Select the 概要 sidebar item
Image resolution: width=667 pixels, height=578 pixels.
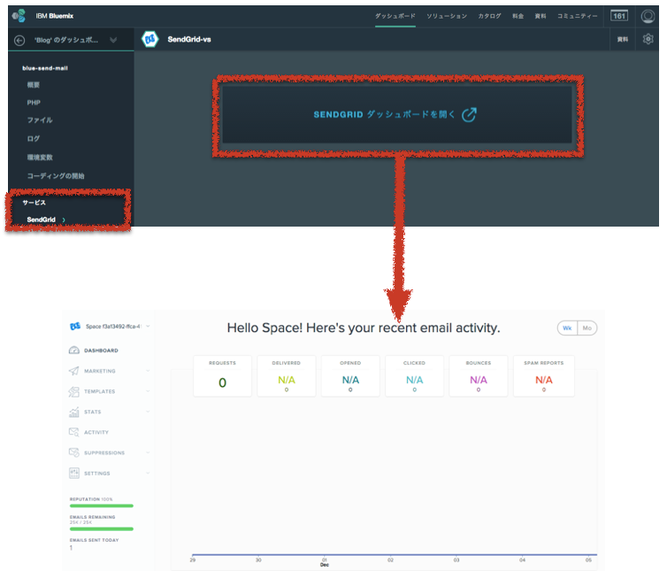pos(33,85)
